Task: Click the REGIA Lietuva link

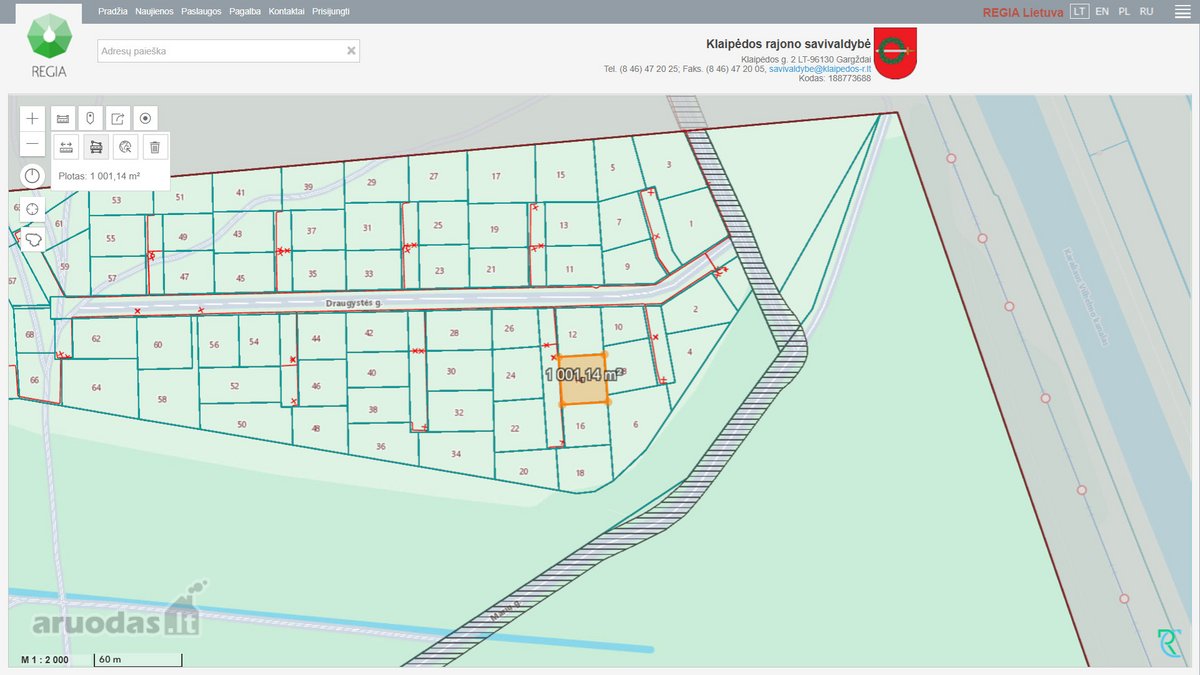Action: (1023, 12)
